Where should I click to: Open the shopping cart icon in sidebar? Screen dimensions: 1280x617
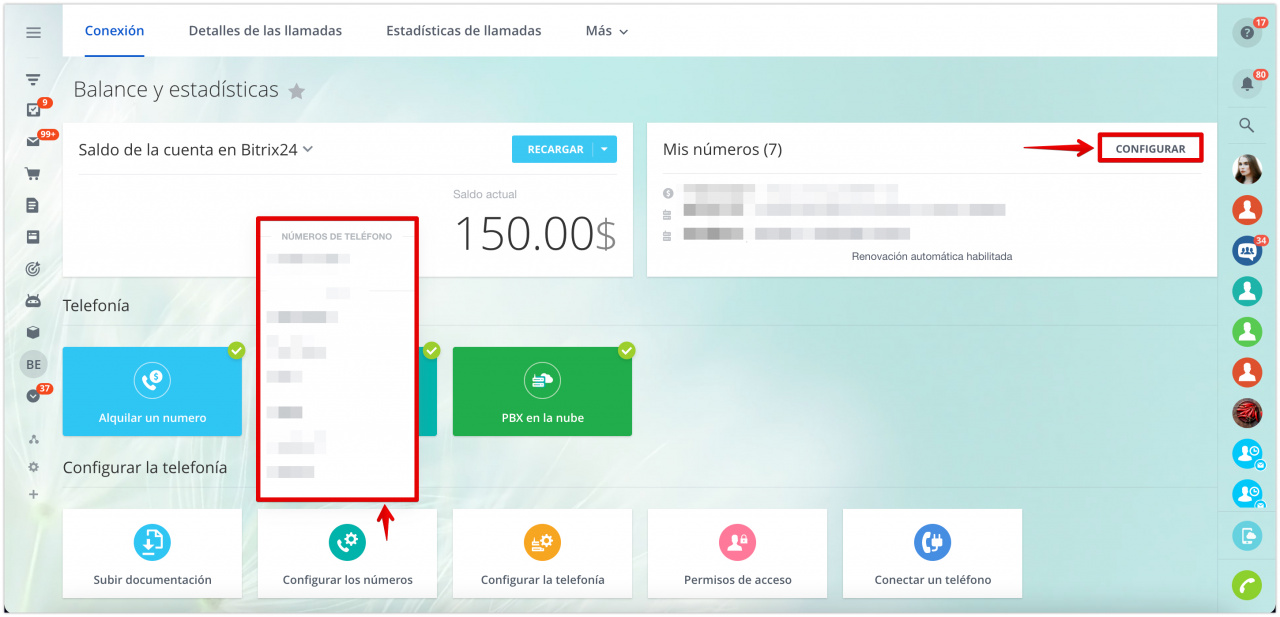pyautogui.click(x=33, y=173)
